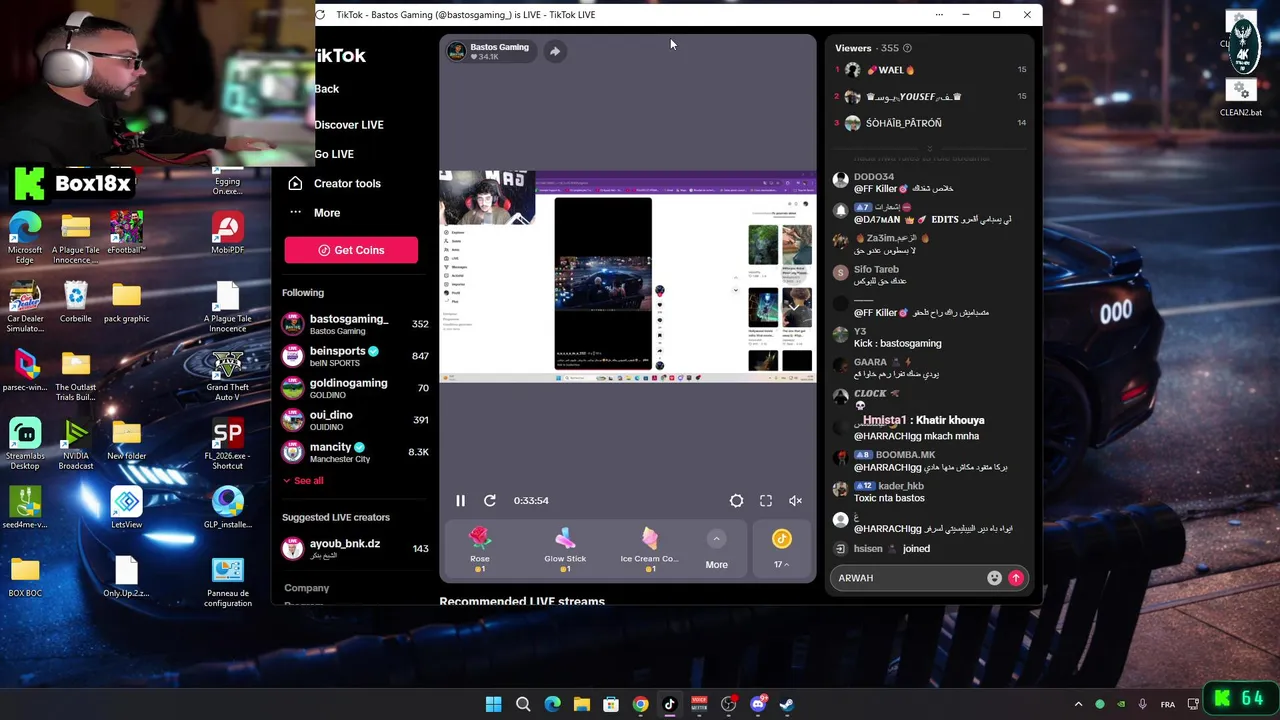This screenshot has height=720, width=1280.
Task: Click the chat message input field
Action: coord(910,578)
